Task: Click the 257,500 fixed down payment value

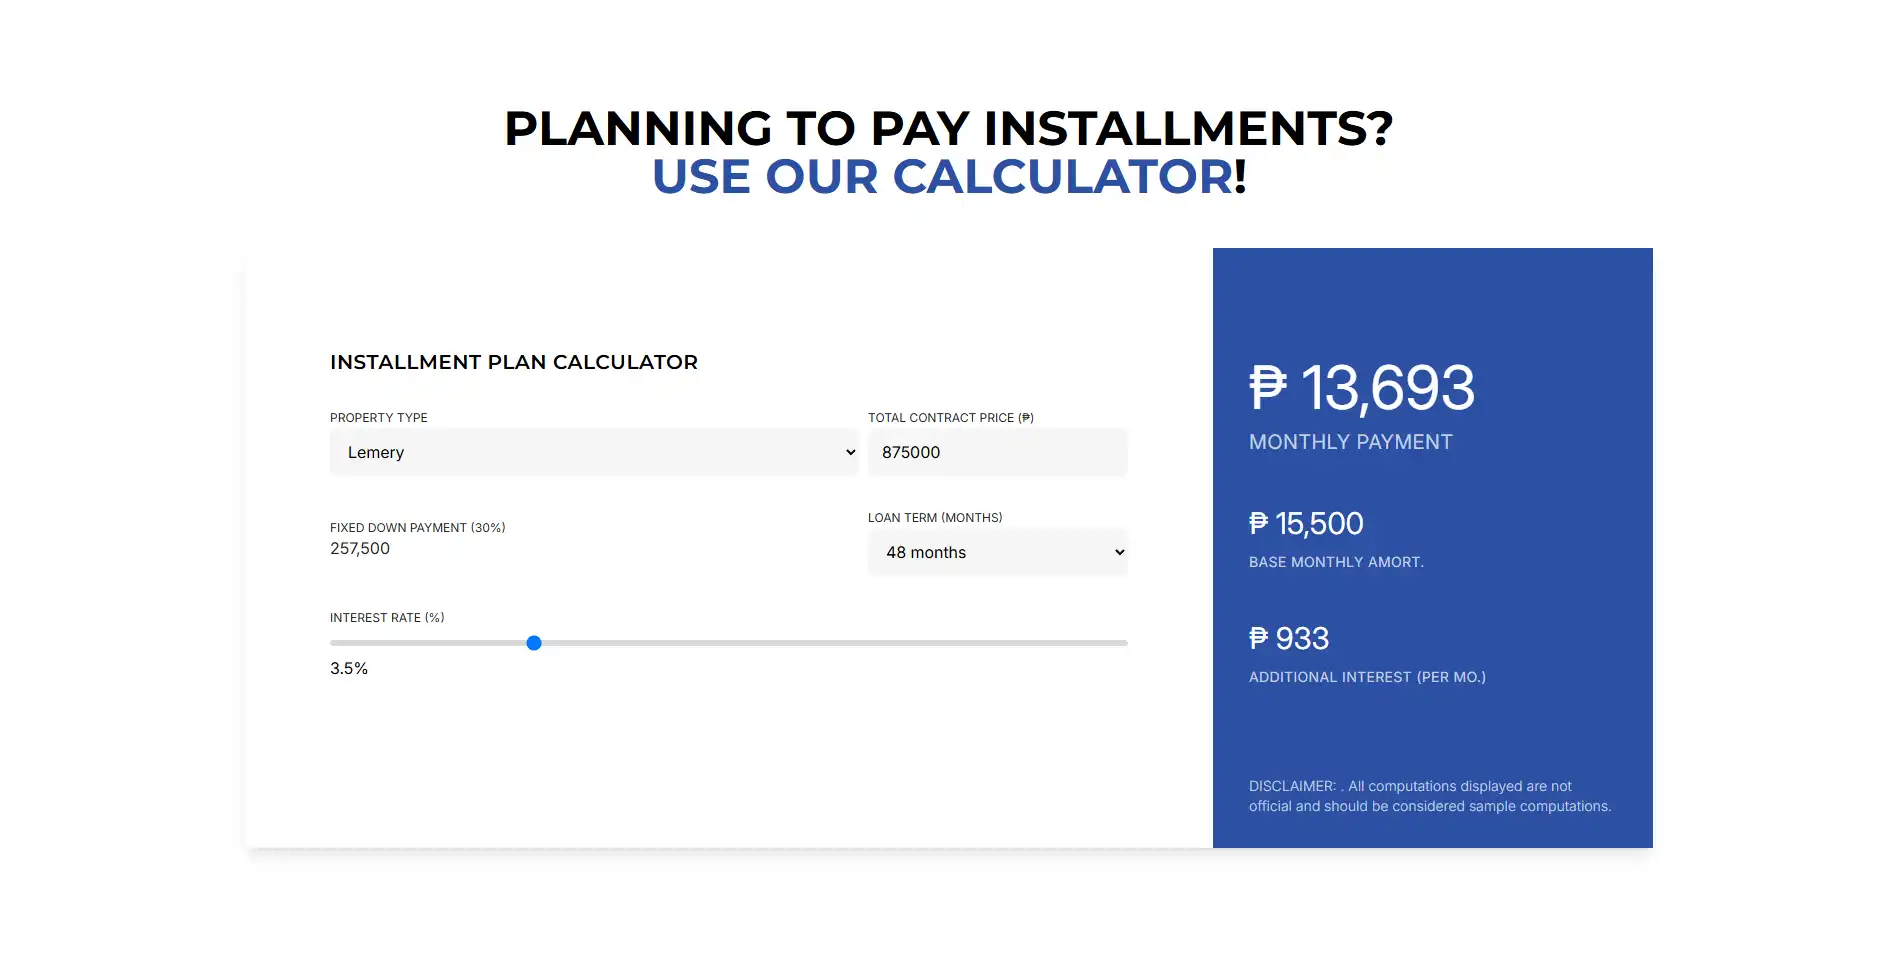Action: (x=360, y=548)
